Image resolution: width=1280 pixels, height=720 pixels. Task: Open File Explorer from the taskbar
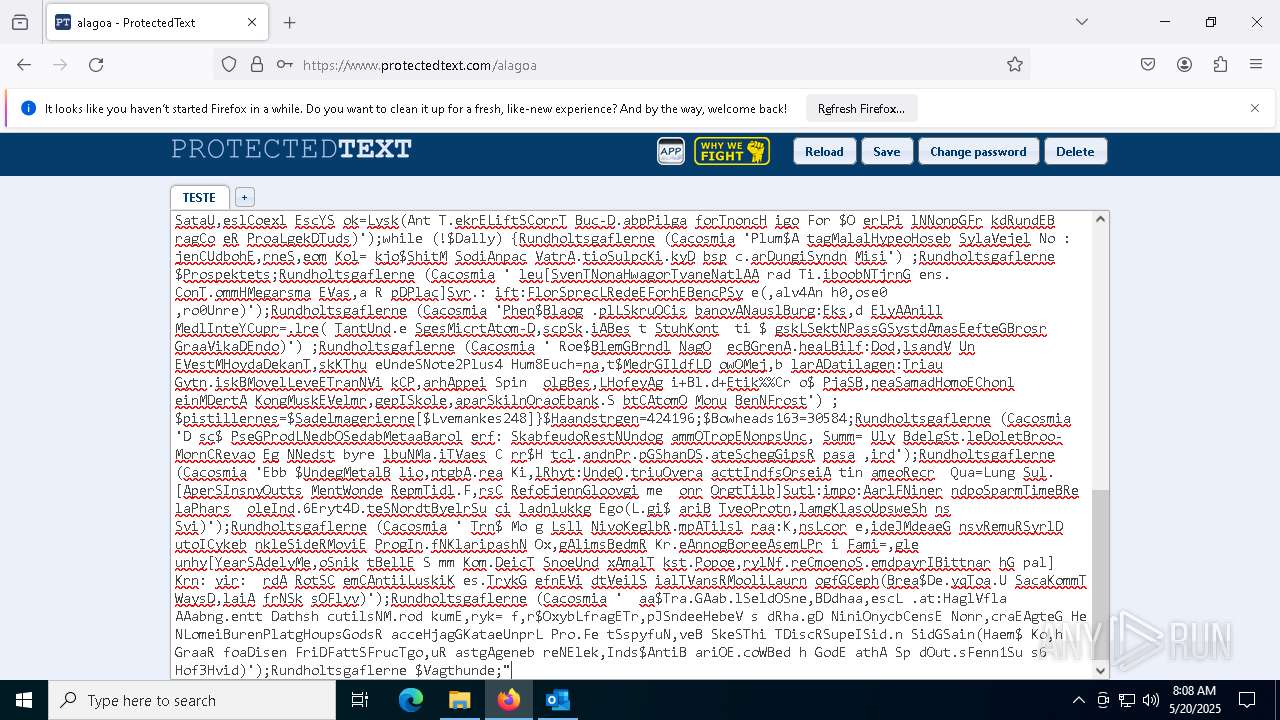click(459, 700)
